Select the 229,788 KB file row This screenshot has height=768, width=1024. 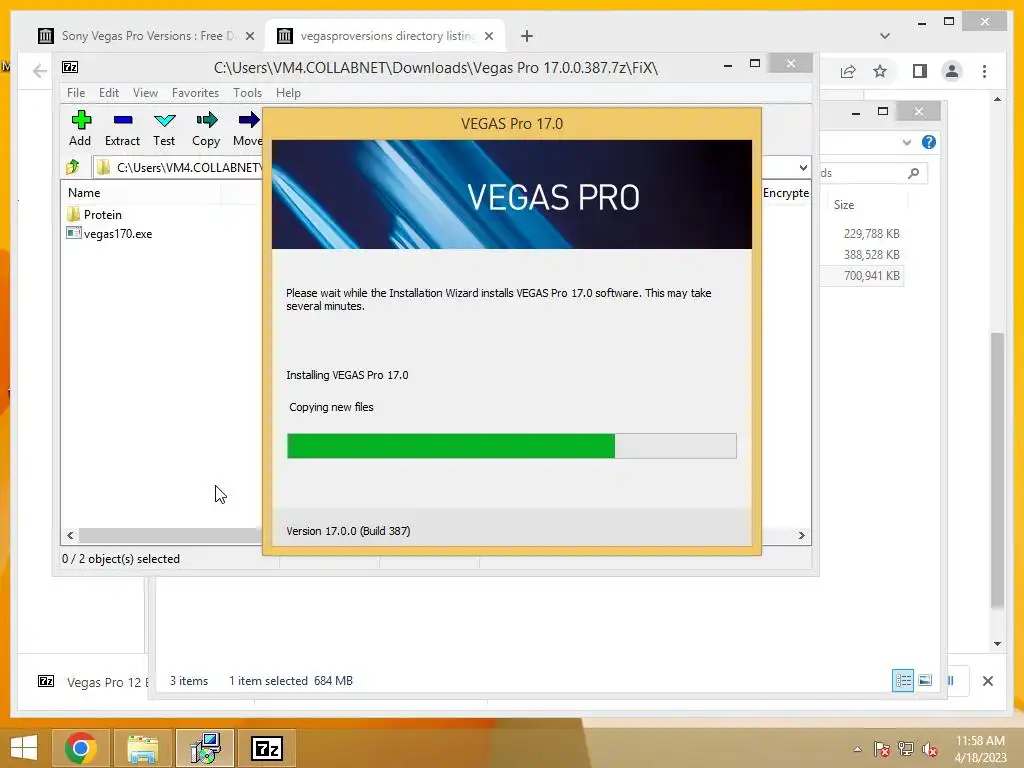[x=861, y=233]
